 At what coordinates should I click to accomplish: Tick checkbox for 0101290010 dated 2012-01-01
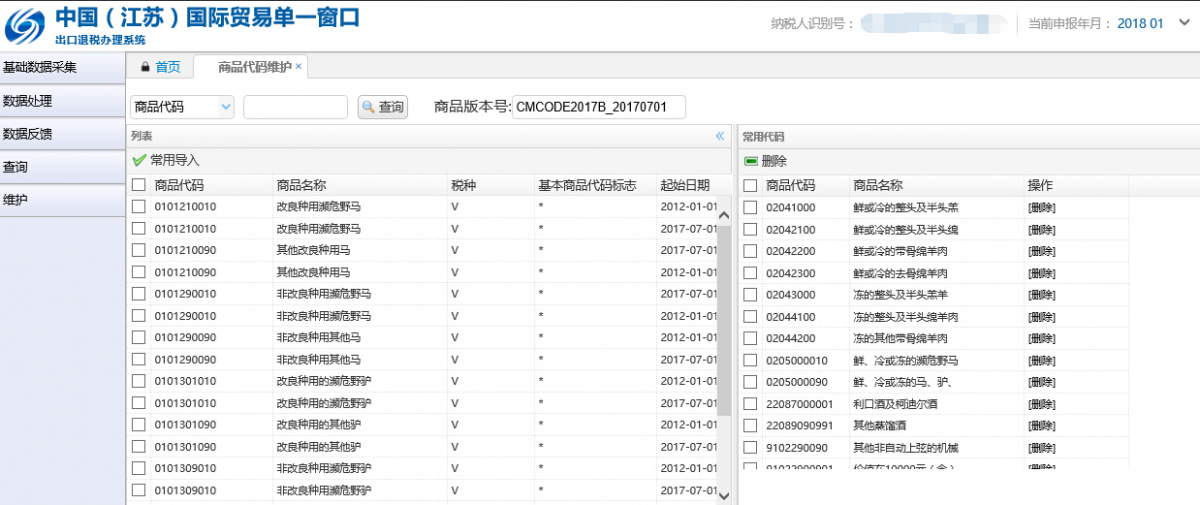click(x=139, y=316)
